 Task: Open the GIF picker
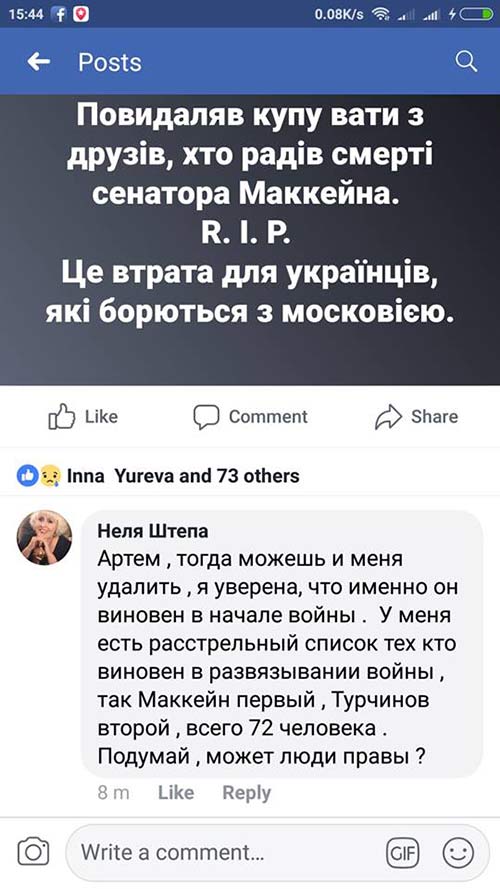click(402, 852)
